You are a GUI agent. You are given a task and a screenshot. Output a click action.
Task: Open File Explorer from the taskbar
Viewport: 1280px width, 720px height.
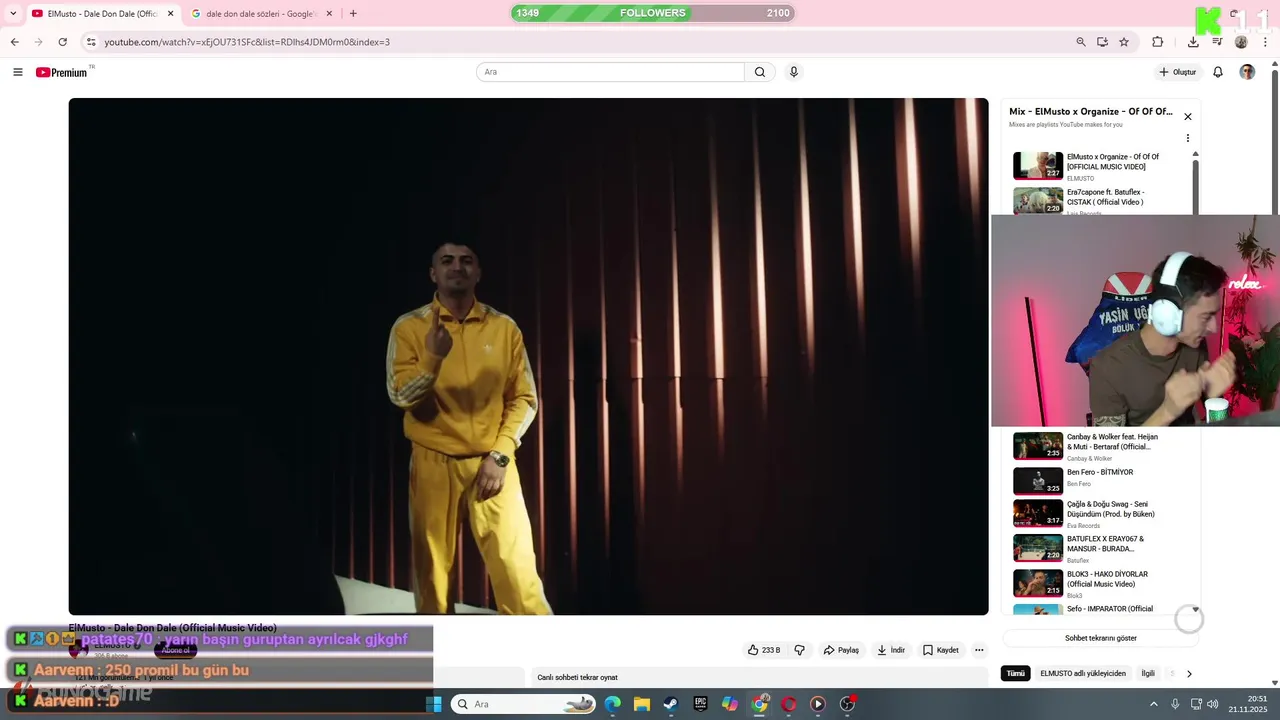click(642, 704)
